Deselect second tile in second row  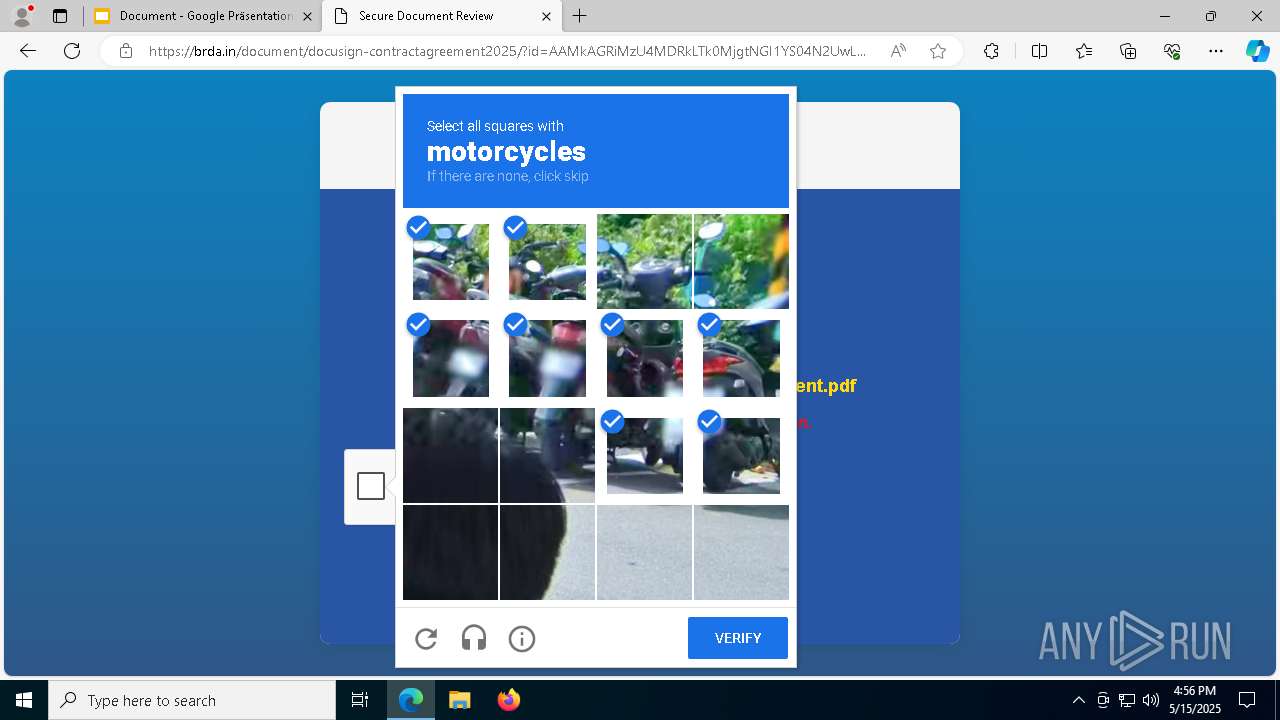[547, 358]
